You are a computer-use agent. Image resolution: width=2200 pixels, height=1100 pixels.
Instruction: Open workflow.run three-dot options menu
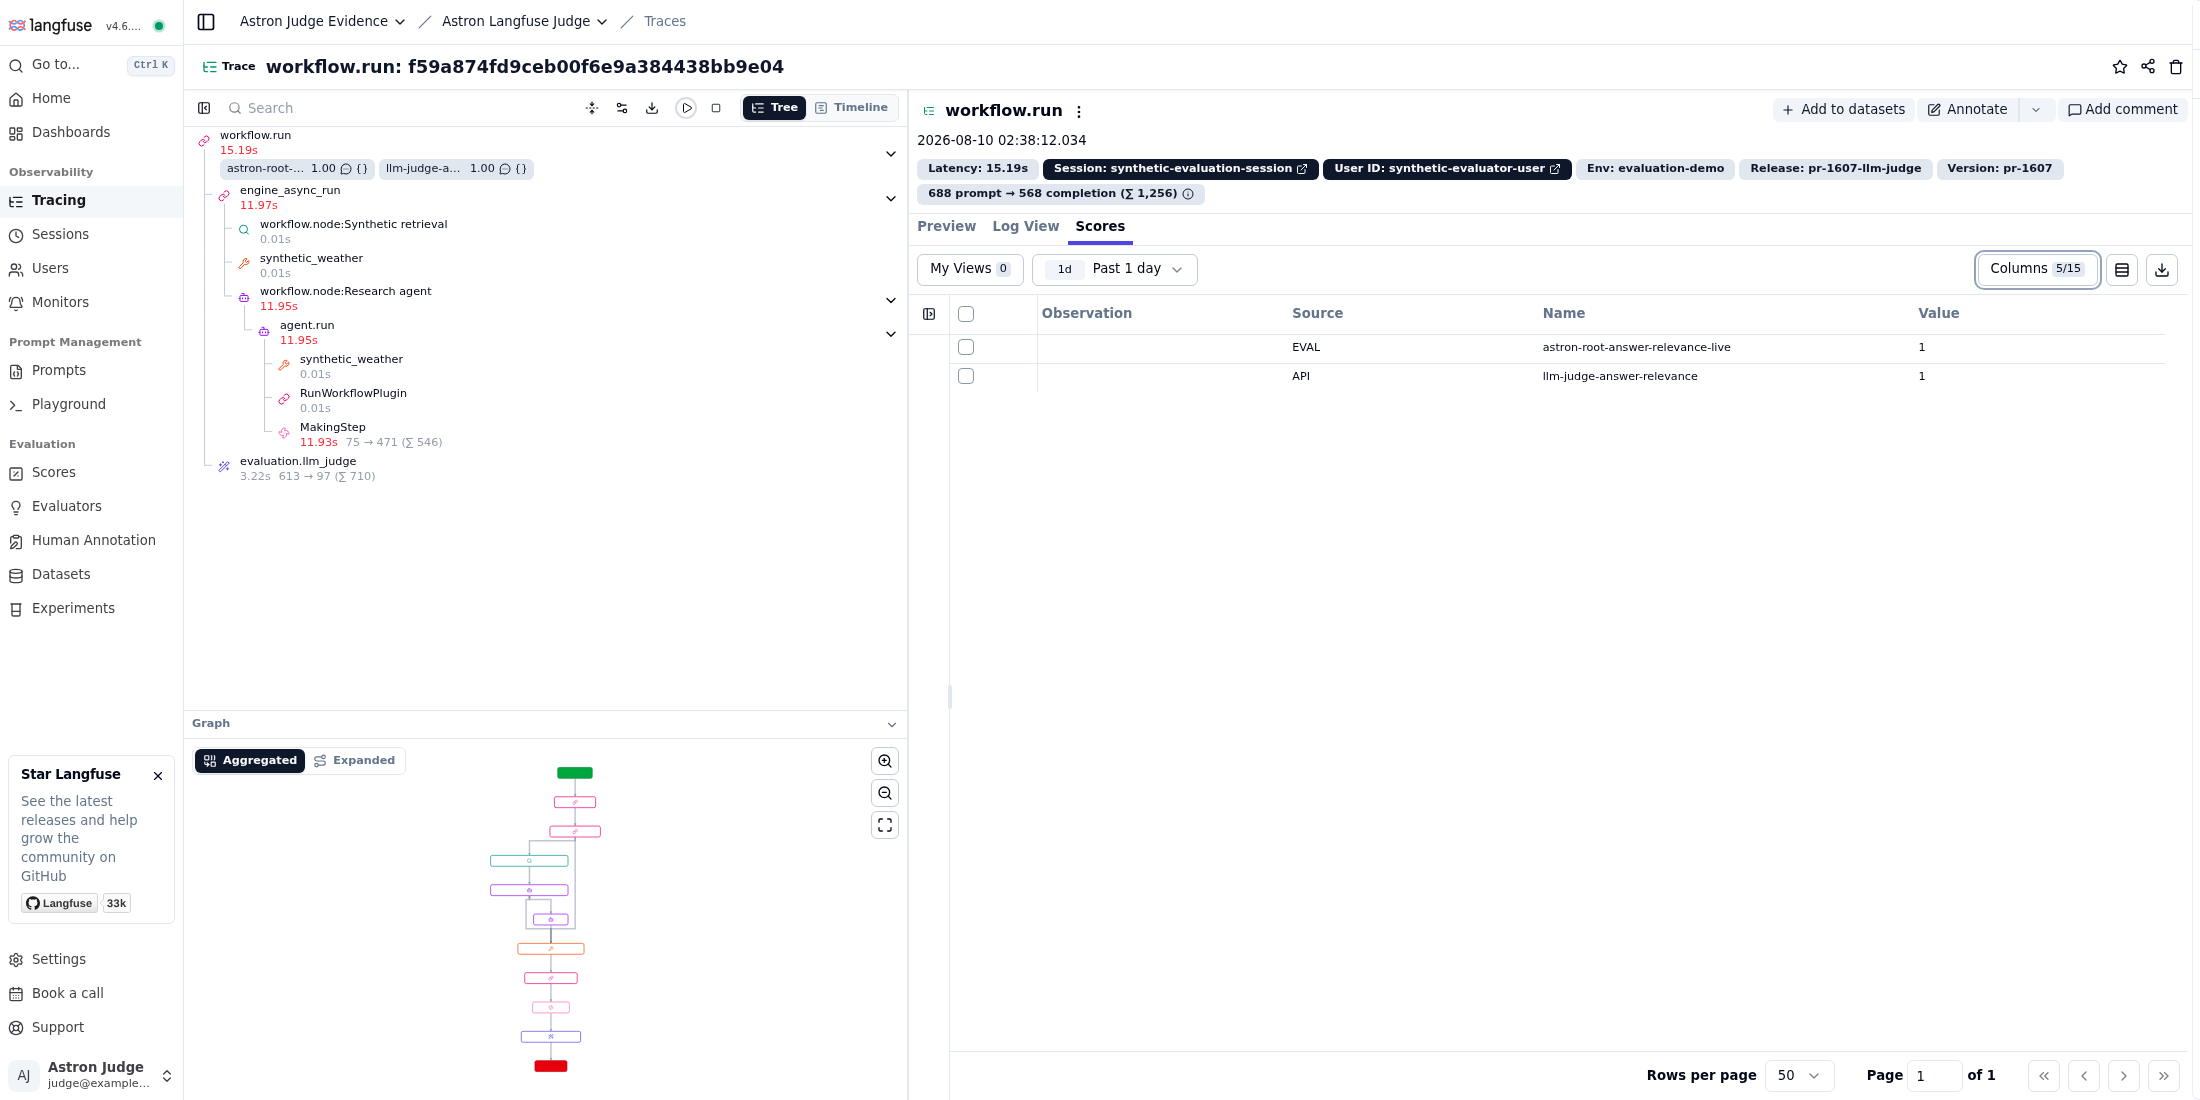click(1079, 112)
